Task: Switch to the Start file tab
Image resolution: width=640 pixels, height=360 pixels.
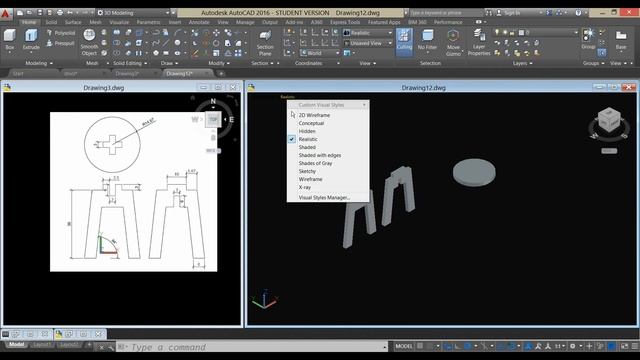Action: pyautogui.click(x=18, y=73)
